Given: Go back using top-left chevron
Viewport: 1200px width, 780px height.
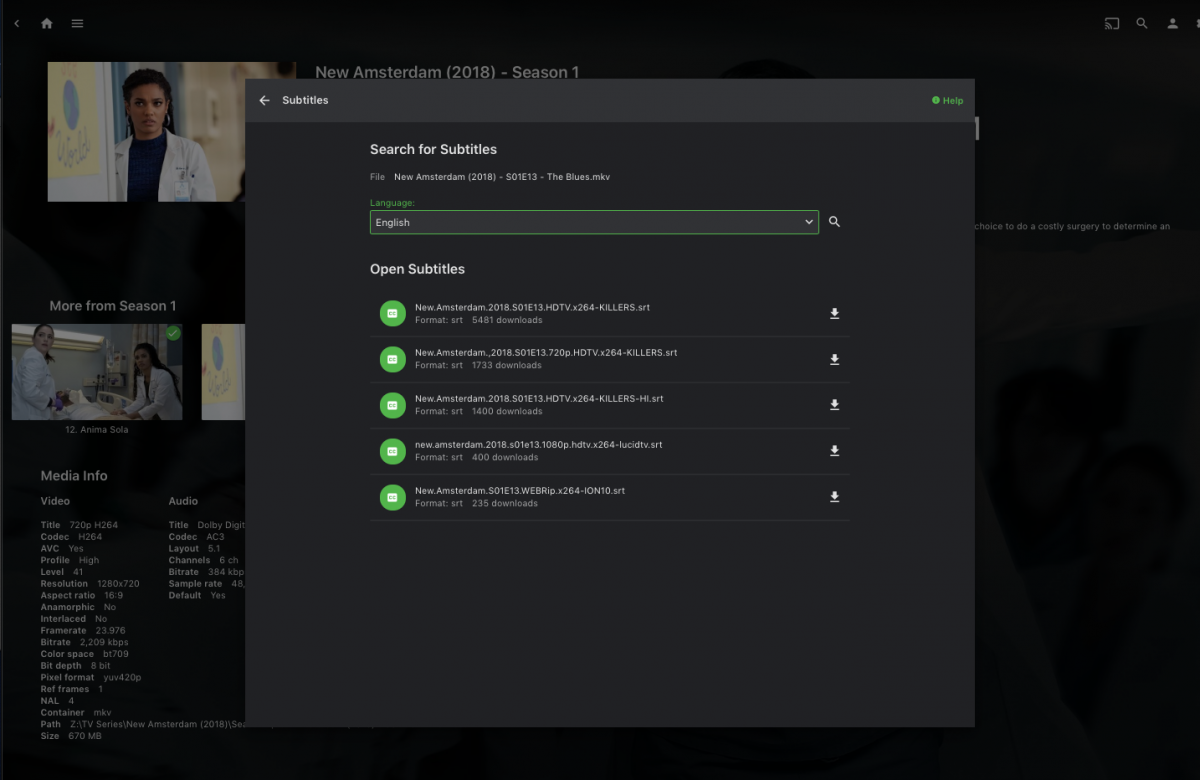Looking at the screenshot, I should (x=16, y=23).
